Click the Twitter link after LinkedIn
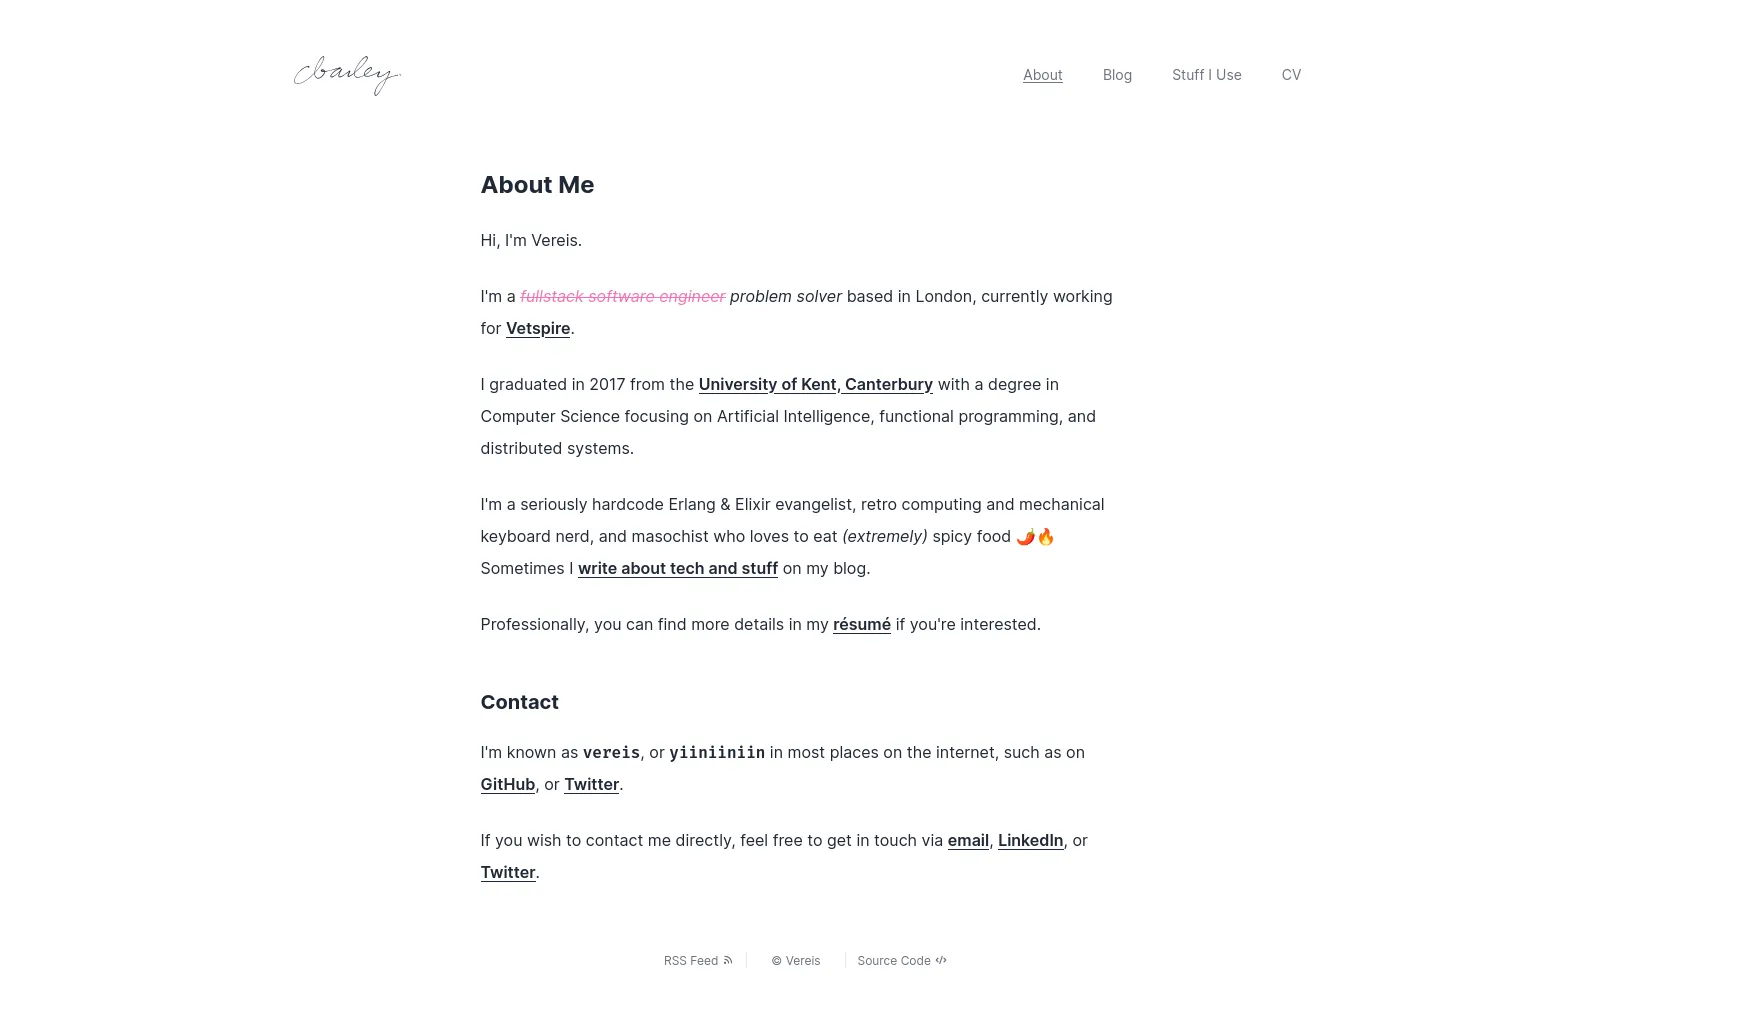 [507, 872]
